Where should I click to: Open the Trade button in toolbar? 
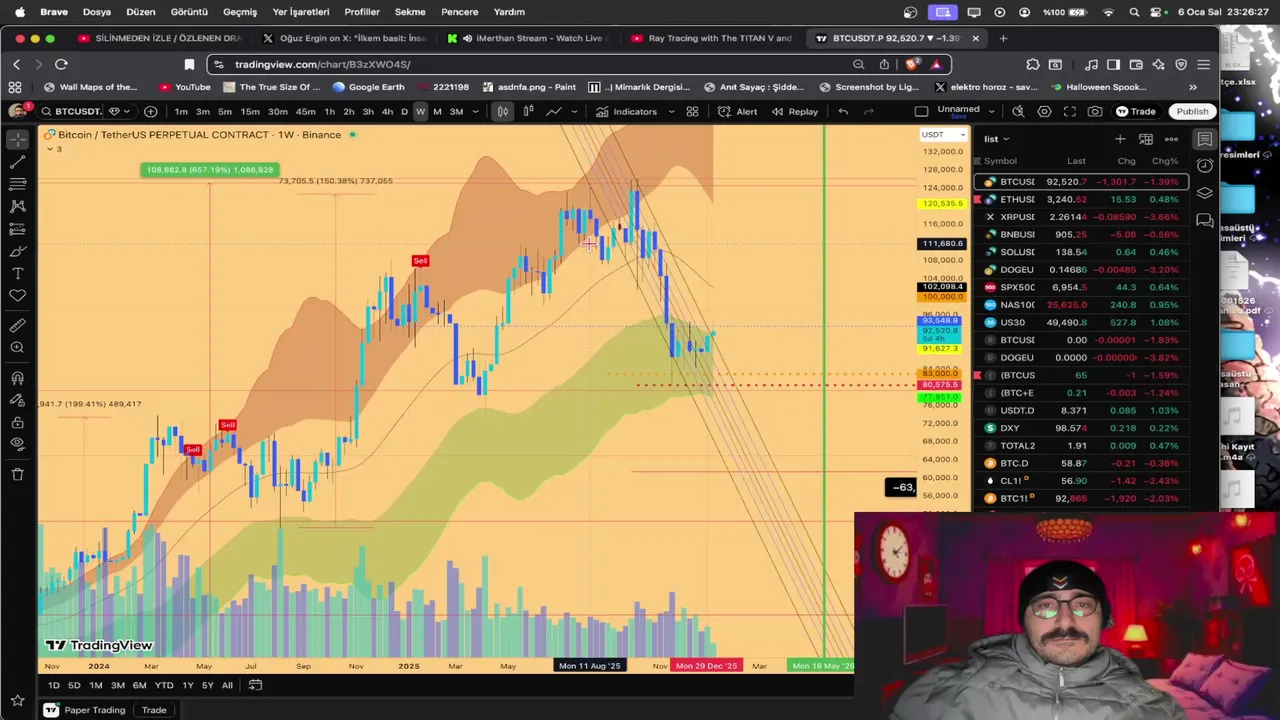[1136, 111]
